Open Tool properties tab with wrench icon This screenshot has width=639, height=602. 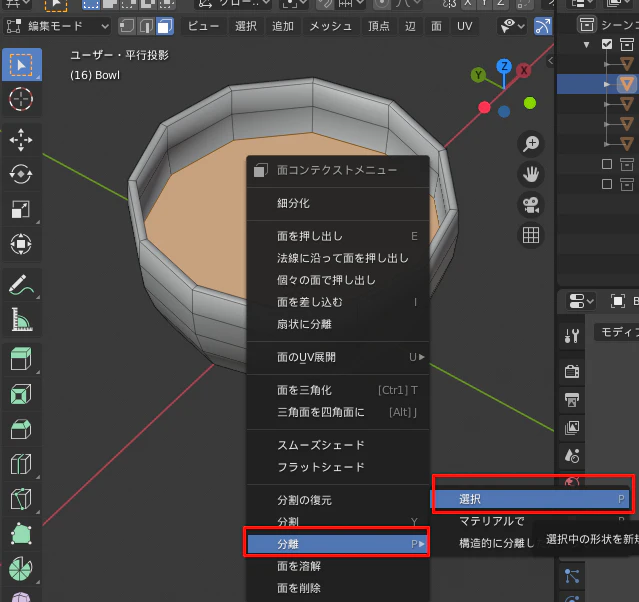(572, 335)
